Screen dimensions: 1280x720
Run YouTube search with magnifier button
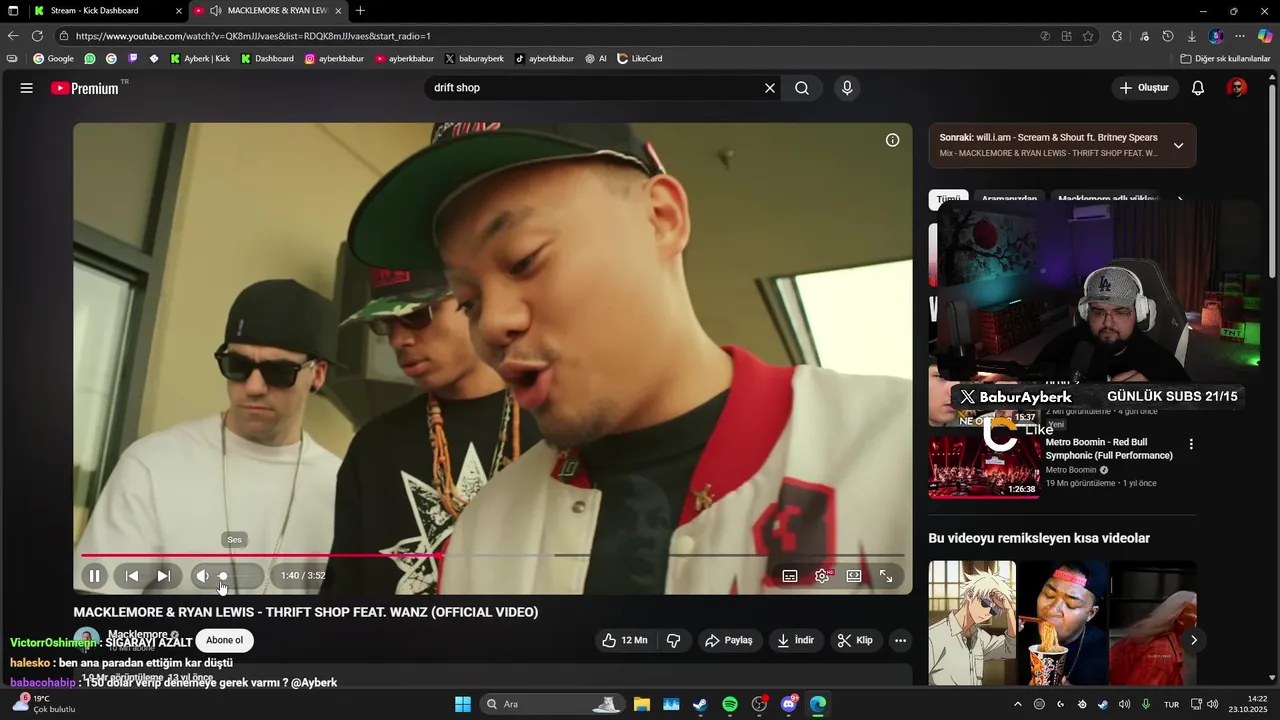(802, 88)
